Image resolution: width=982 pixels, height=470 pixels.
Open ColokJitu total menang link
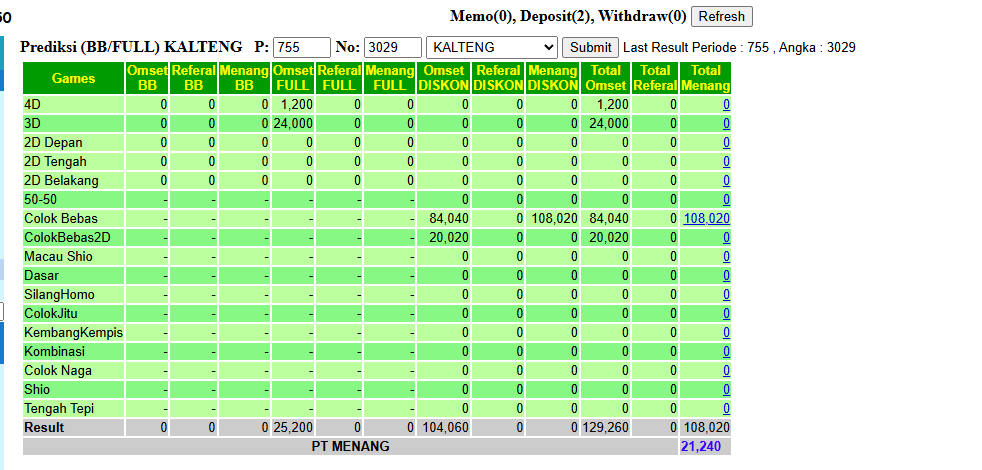pos(726,313)
